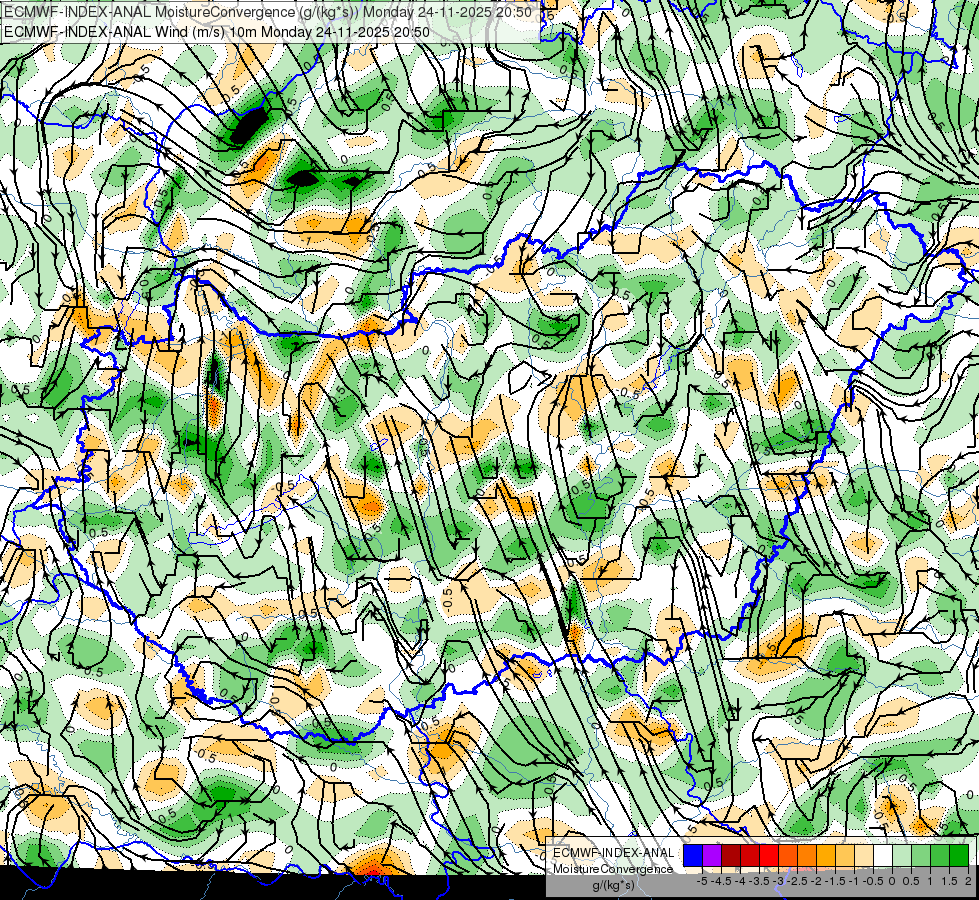The width and height of the screenshot is (979, 900).
Task: Click the legend label MoistureConvergence
Action: 613,869
